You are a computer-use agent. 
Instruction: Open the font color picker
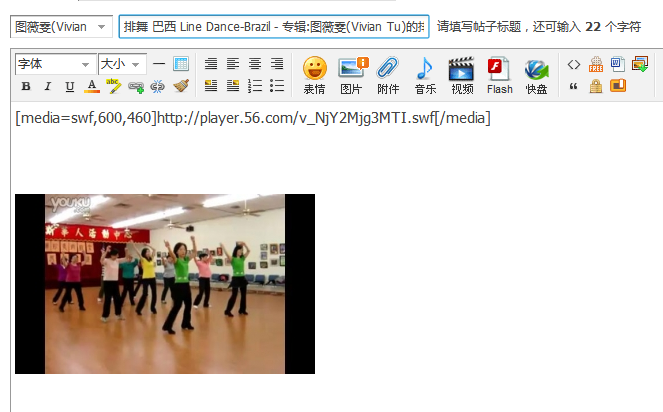92,86
